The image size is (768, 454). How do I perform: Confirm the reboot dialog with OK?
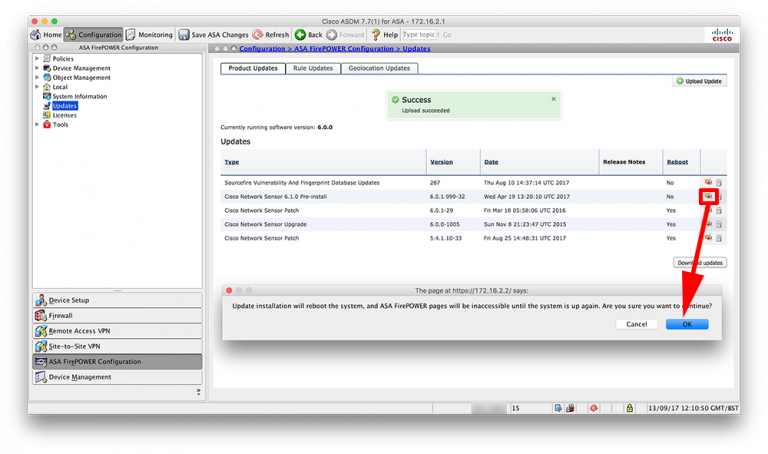coord(687,324)
